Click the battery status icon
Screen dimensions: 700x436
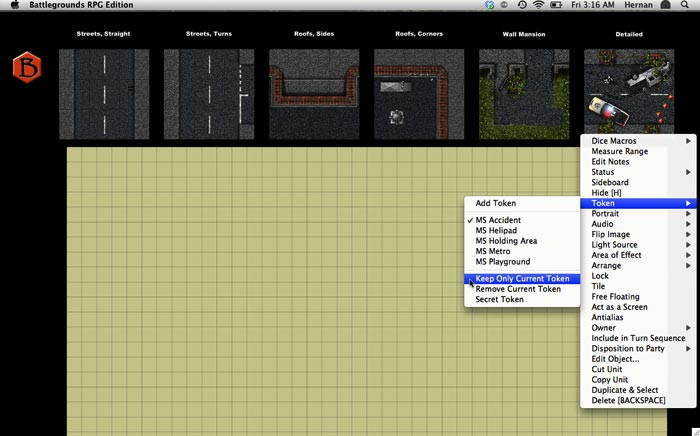coord(556,5)
